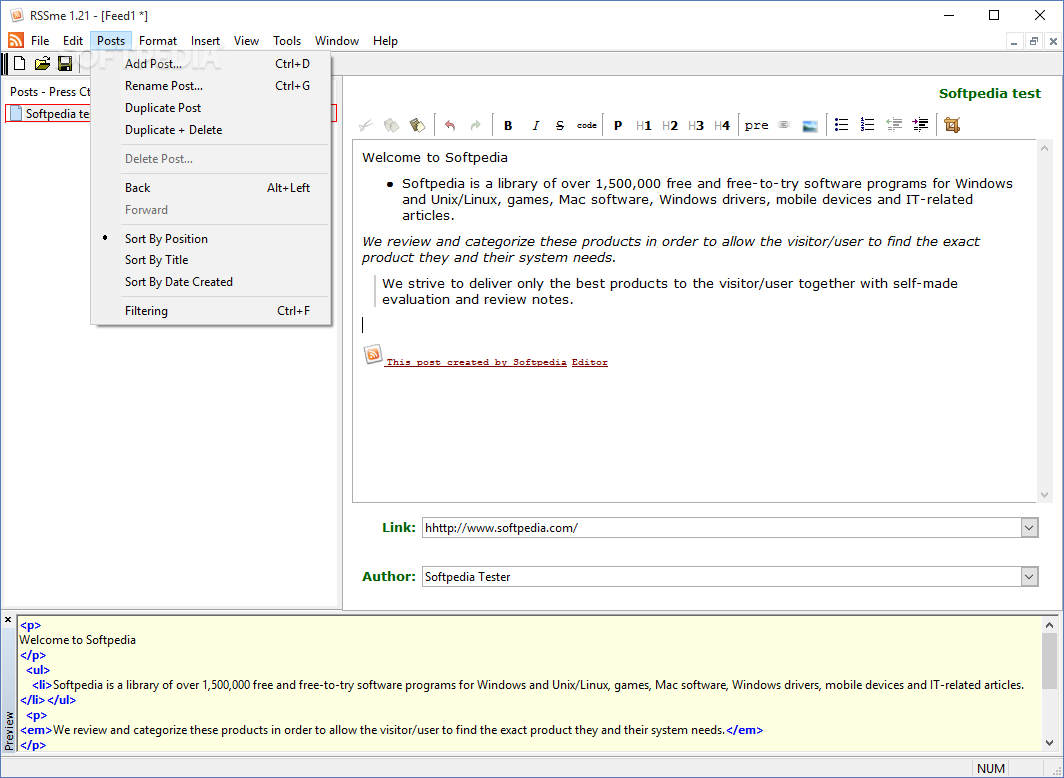
Task: Apply Paragraph style P
Action: click(x=618, y=125)
